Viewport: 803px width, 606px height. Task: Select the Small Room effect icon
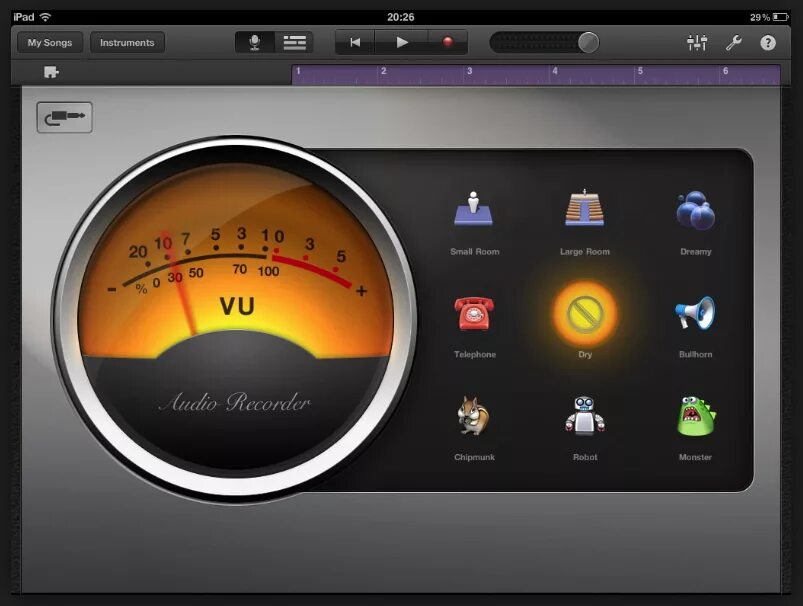[x=474, y=209]
